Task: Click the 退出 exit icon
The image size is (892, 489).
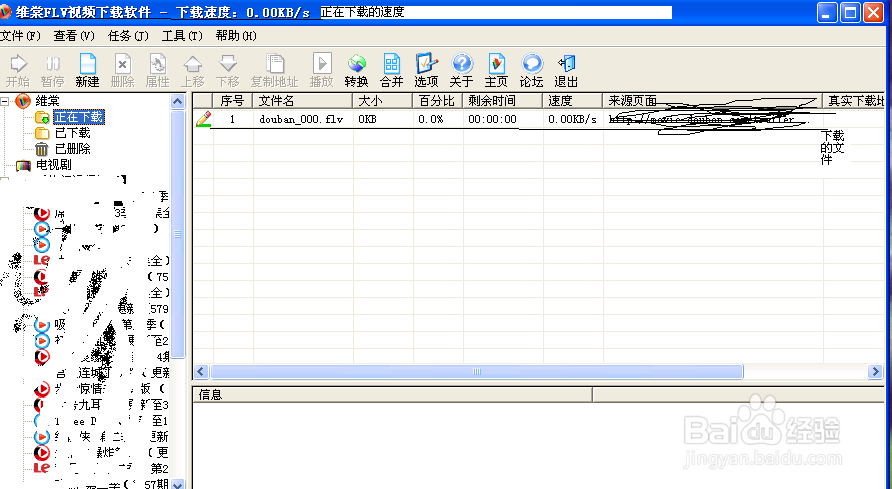Action: [x=566, y=64]
